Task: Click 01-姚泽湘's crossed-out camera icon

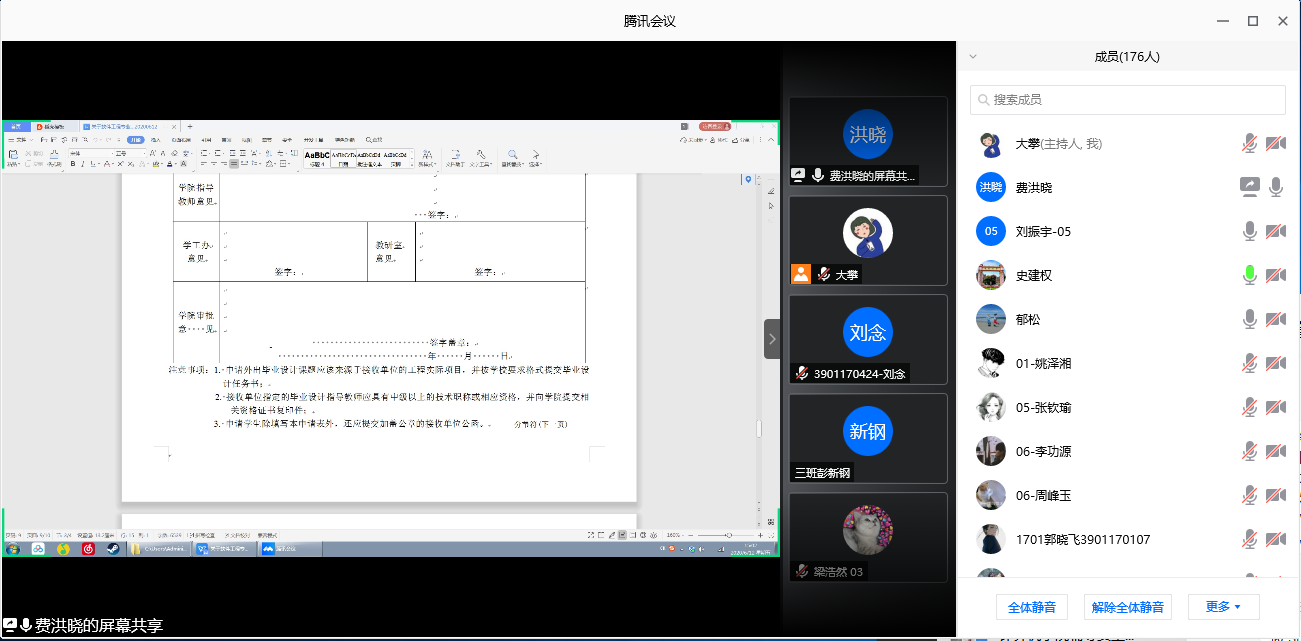Action: point(1276,363)
